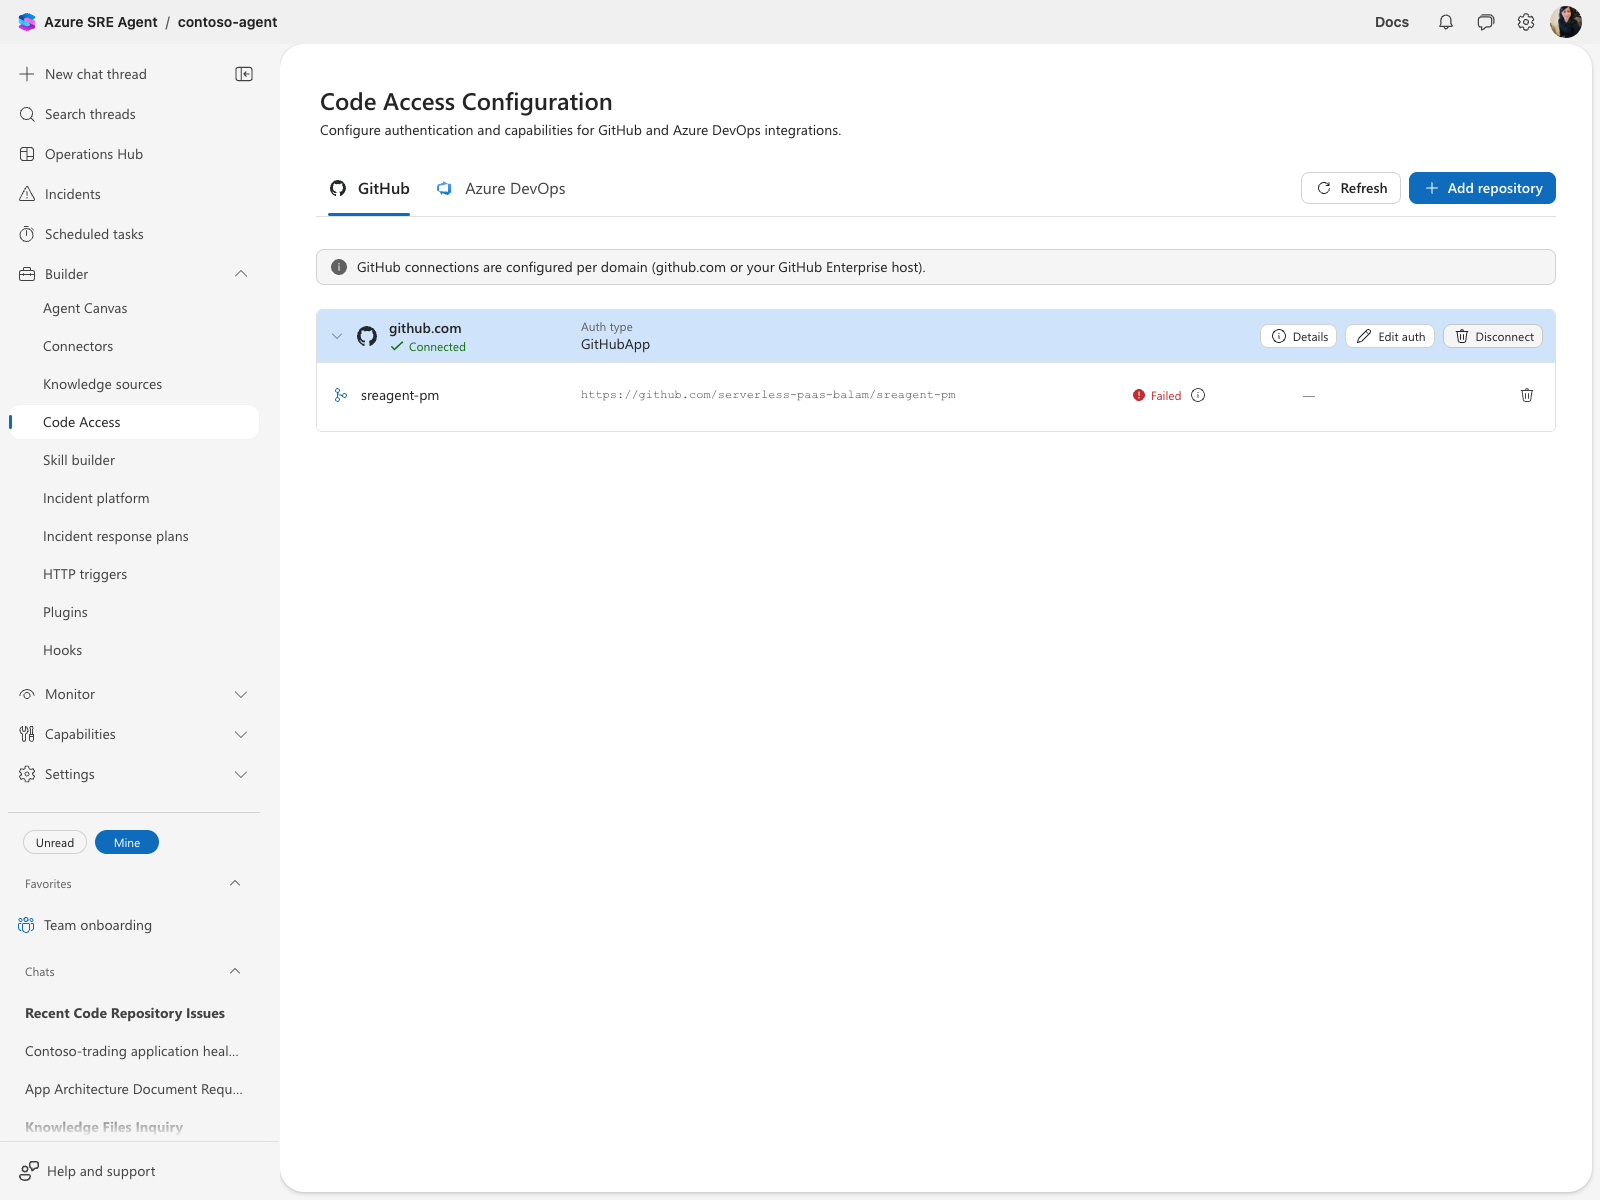Click the info icon next to Failed status
The image size is (1600, 1200).
point(1198,395)
